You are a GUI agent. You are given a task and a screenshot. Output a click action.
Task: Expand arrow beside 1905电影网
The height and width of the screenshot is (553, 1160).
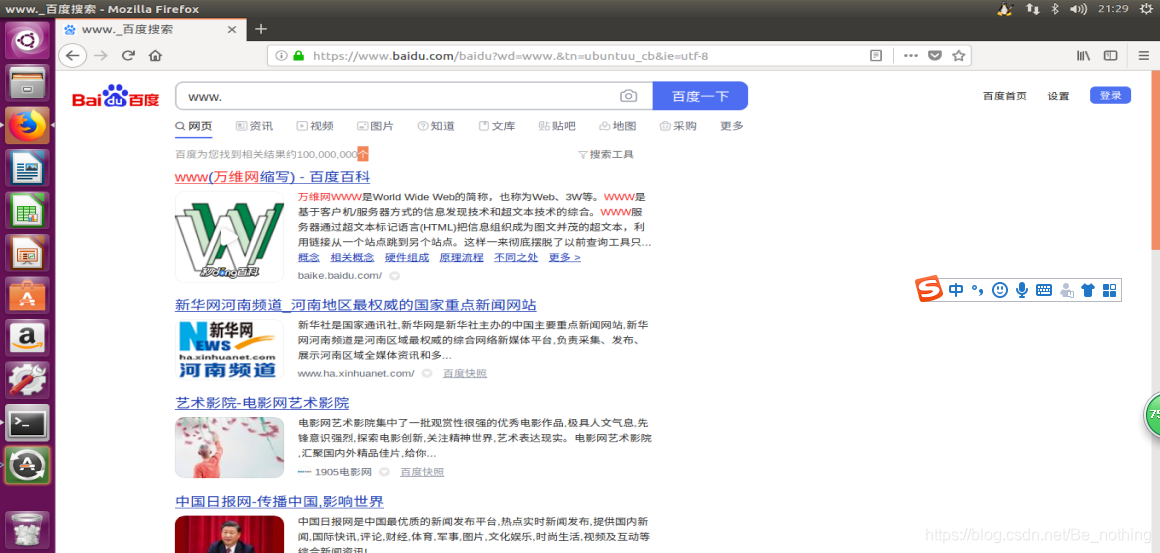click(x=384, y=472)
